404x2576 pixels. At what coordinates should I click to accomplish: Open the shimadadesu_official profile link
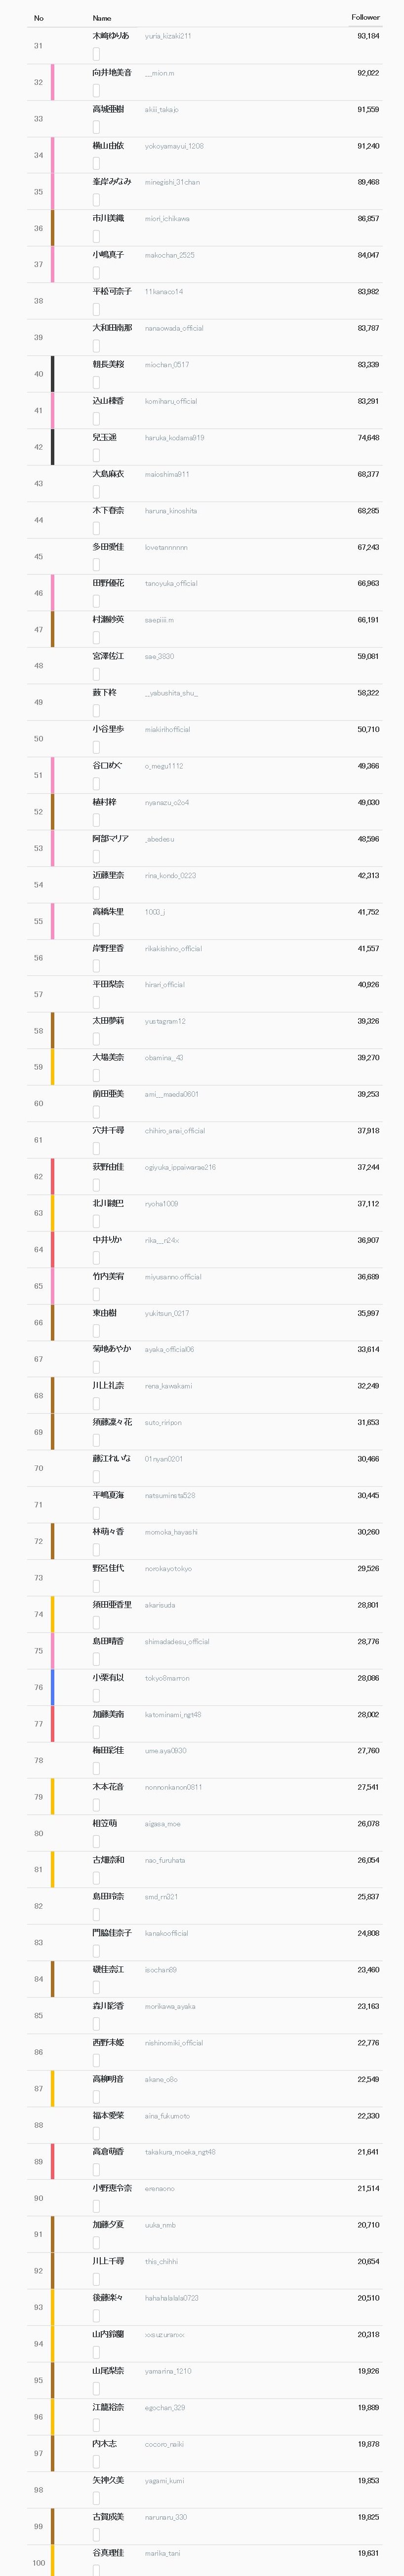177,1641
